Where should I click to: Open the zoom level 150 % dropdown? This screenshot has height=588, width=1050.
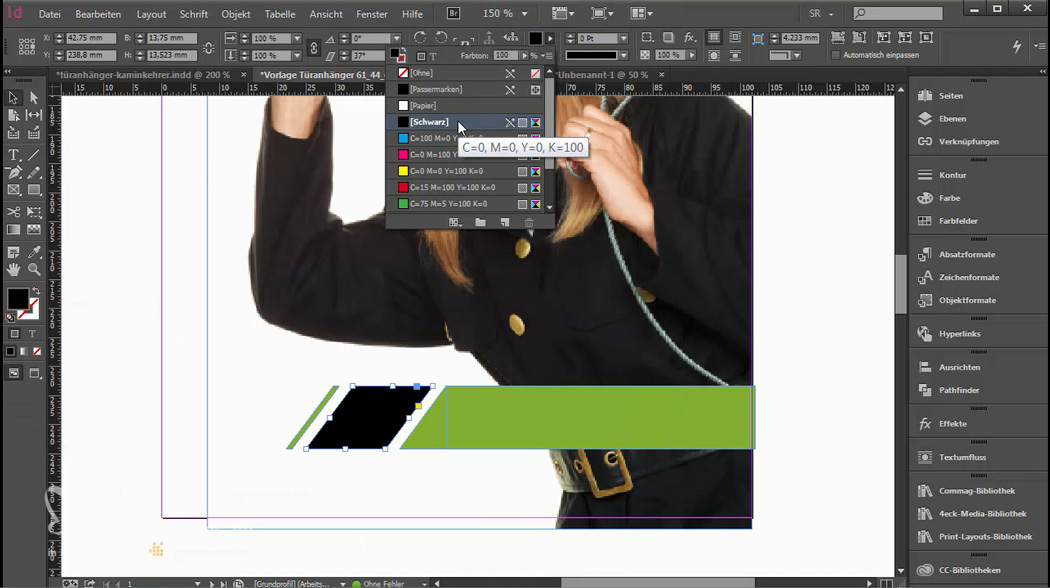pos(524,13)
